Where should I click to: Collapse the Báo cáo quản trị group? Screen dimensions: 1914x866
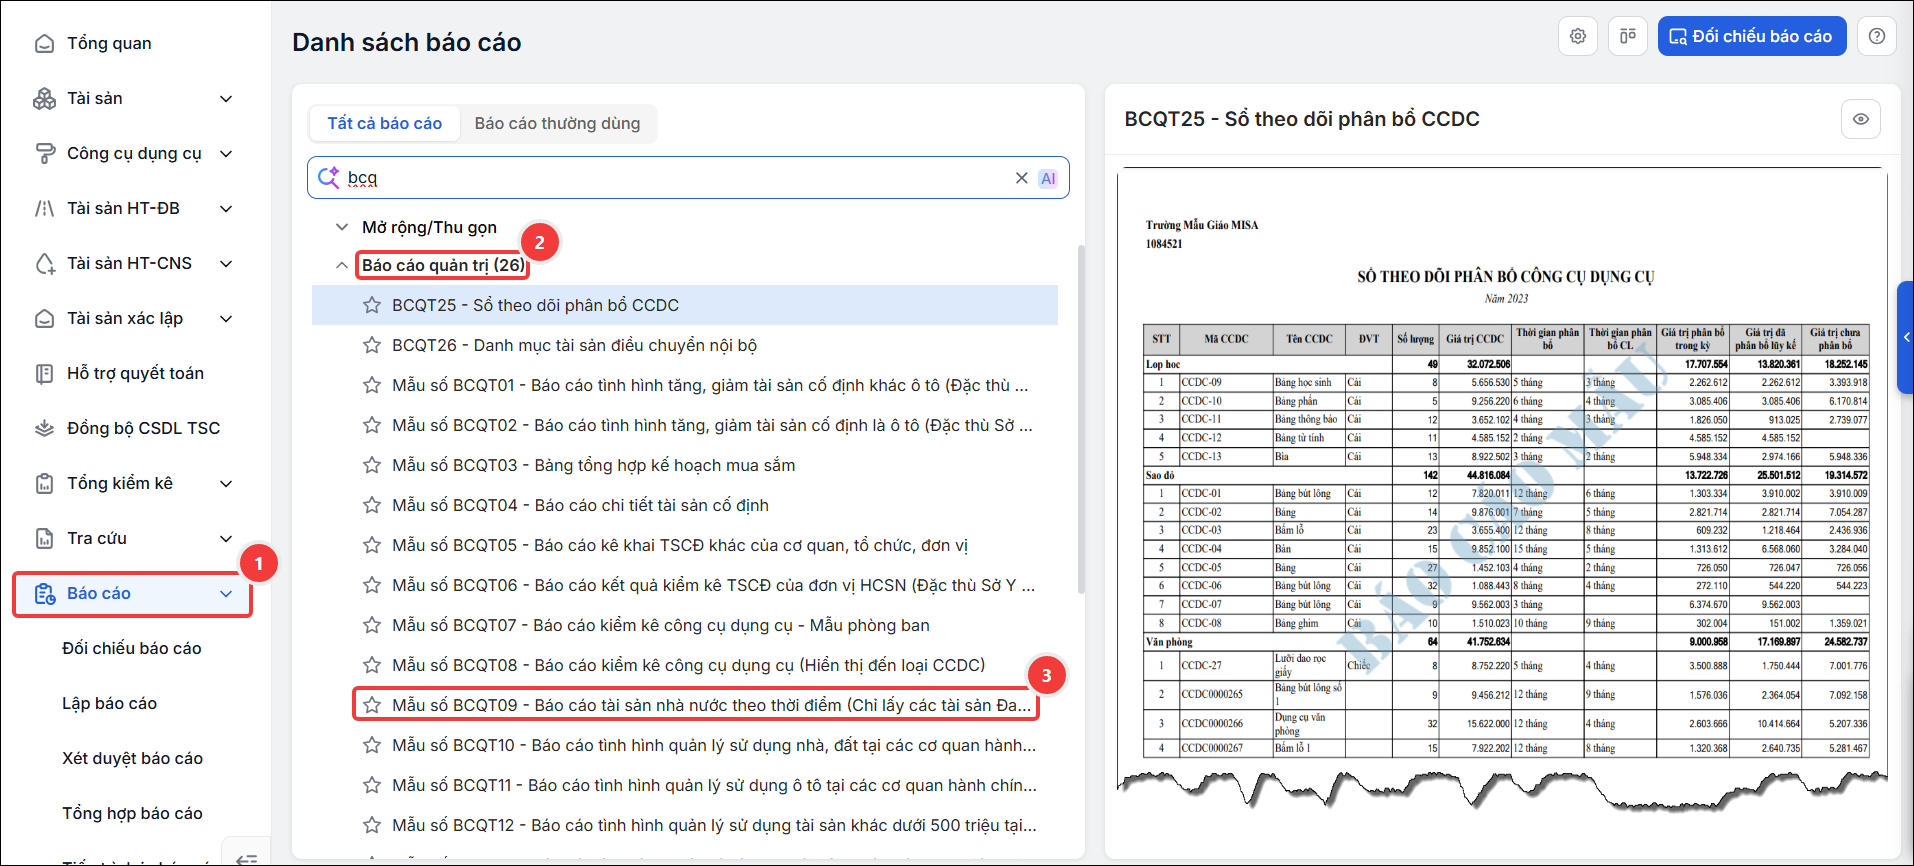tap(342, 265)
